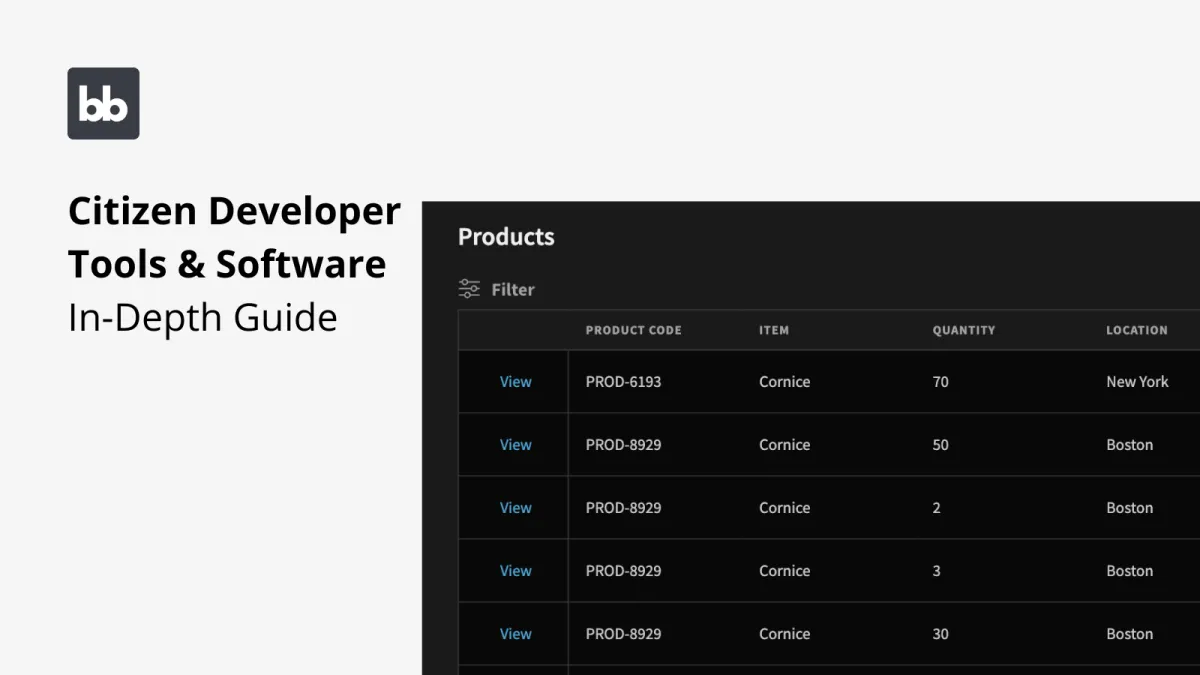This screenshot has width=1200, height=675.
Task: Click the quantity value 30
Action: (940, 633)
